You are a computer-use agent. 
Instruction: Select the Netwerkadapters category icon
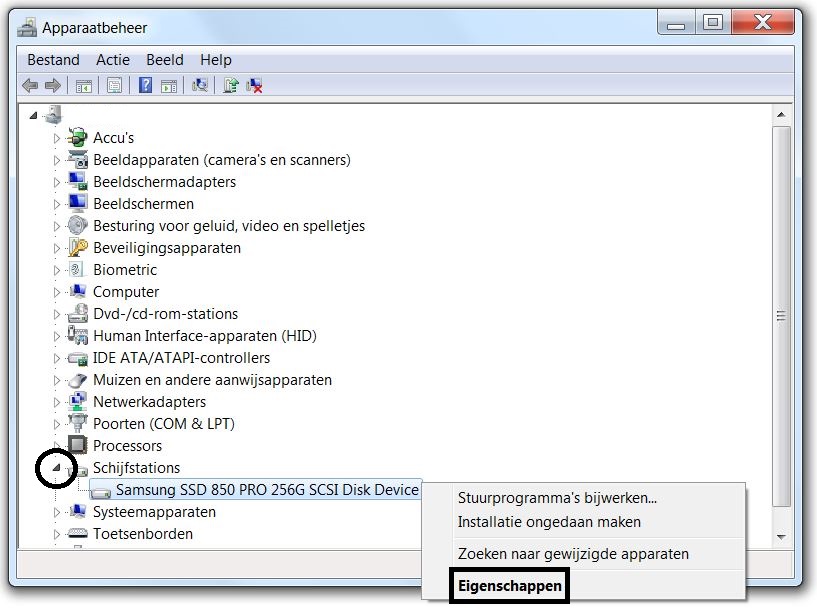coord(77,401)
